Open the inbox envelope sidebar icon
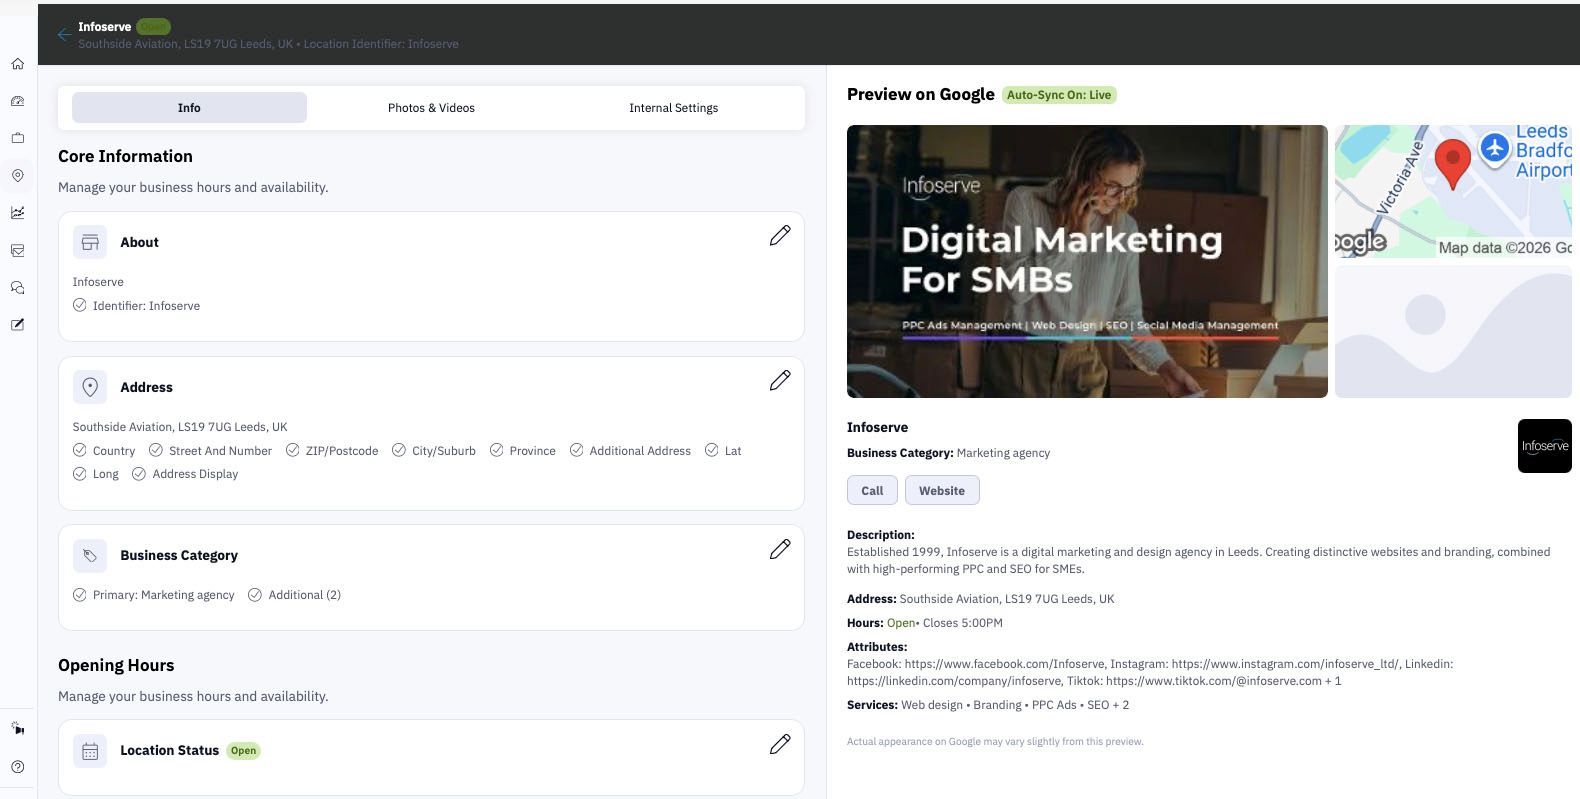1580x799 pixels. [x=18, y=250]
